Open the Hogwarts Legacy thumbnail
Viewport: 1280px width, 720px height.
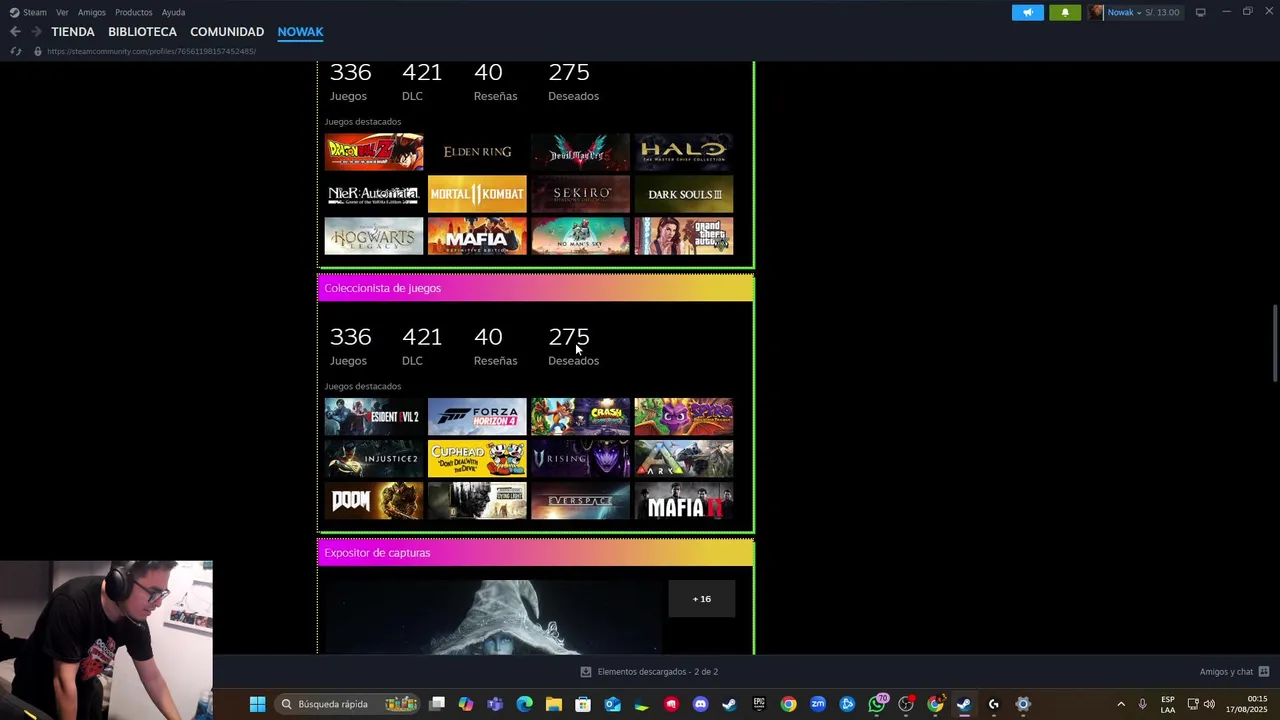tap(374, 236)
